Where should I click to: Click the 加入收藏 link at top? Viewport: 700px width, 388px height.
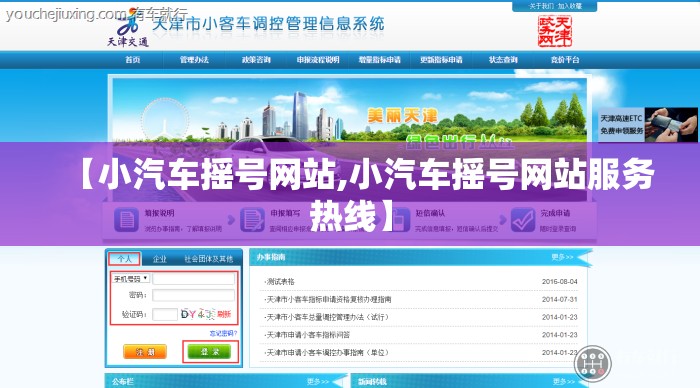(570, 6)
